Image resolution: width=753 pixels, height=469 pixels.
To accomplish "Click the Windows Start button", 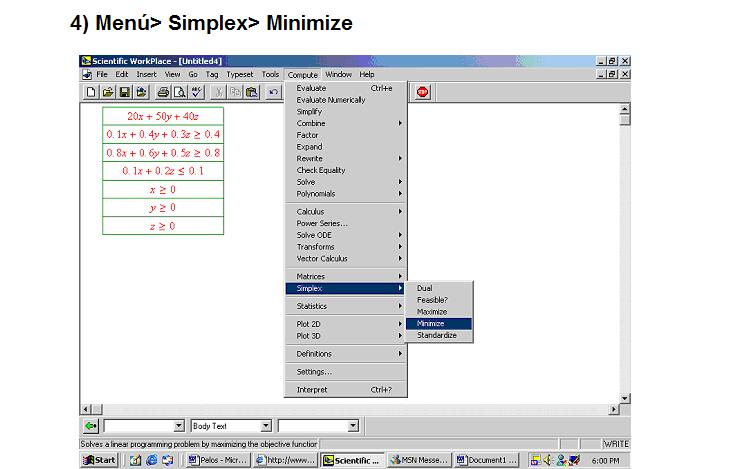I will [99, 460].
